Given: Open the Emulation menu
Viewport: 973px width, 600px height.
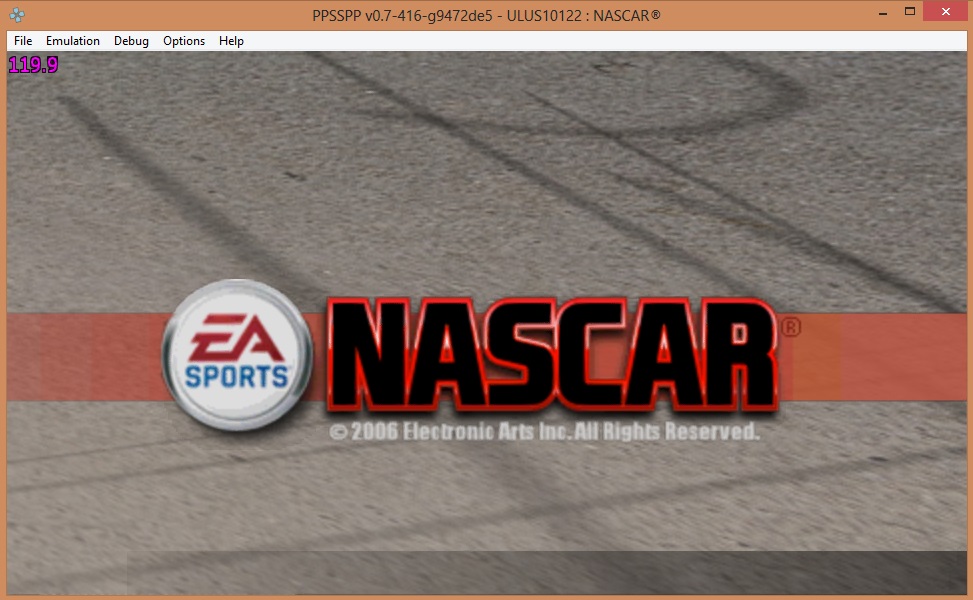Looking at the screenshot, I should point(73,41).
